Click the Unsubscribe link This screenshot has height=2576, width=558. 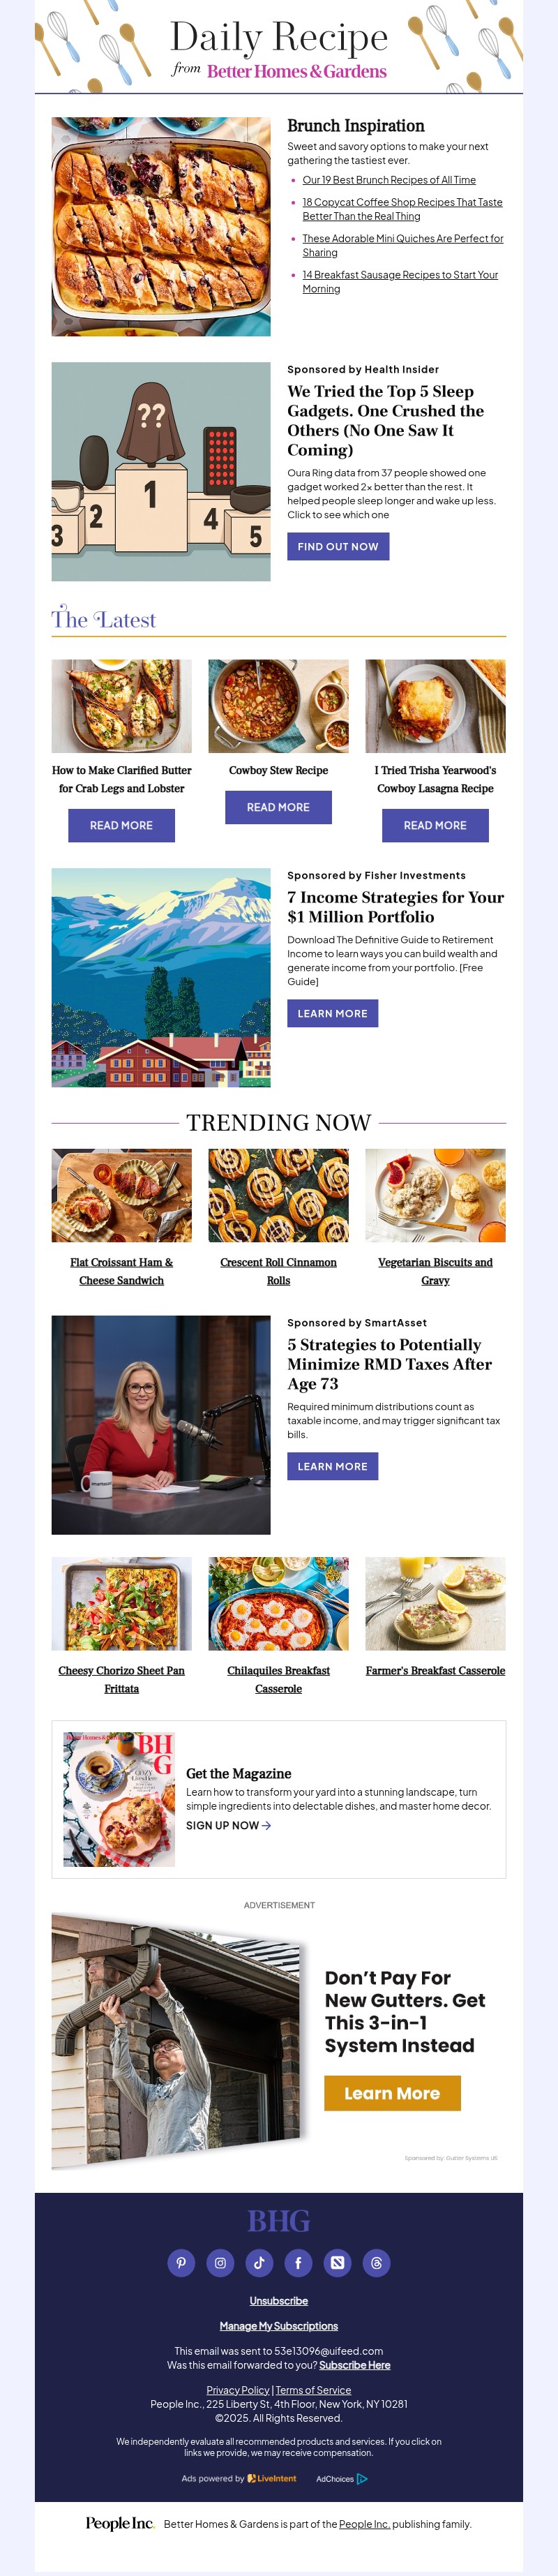coord(279,2301)
